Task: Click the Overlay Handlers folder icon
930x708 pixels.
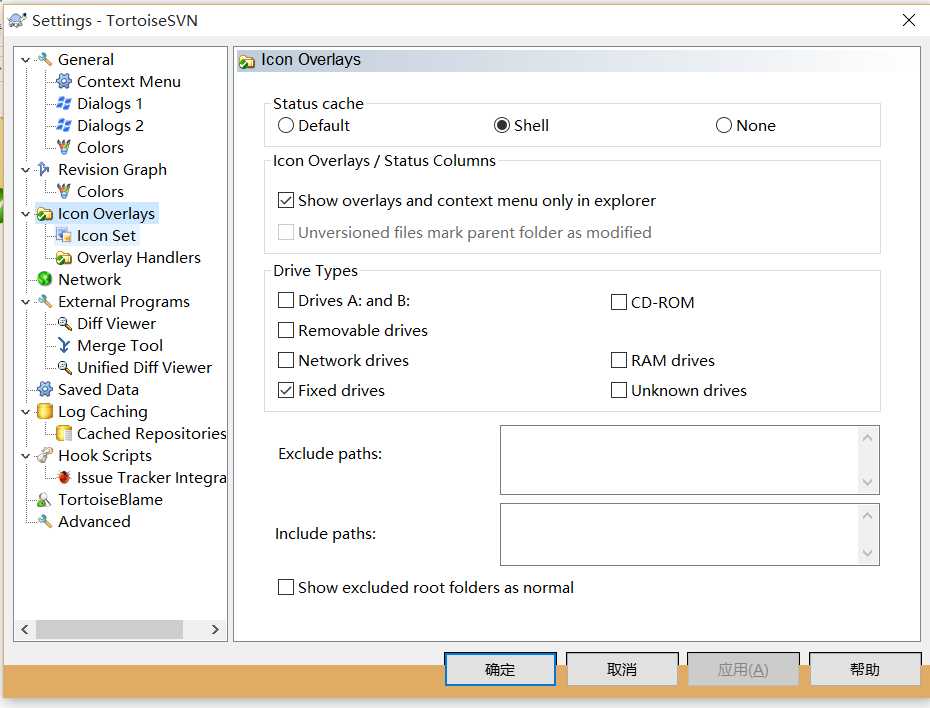Action: [x=64, y=257]
